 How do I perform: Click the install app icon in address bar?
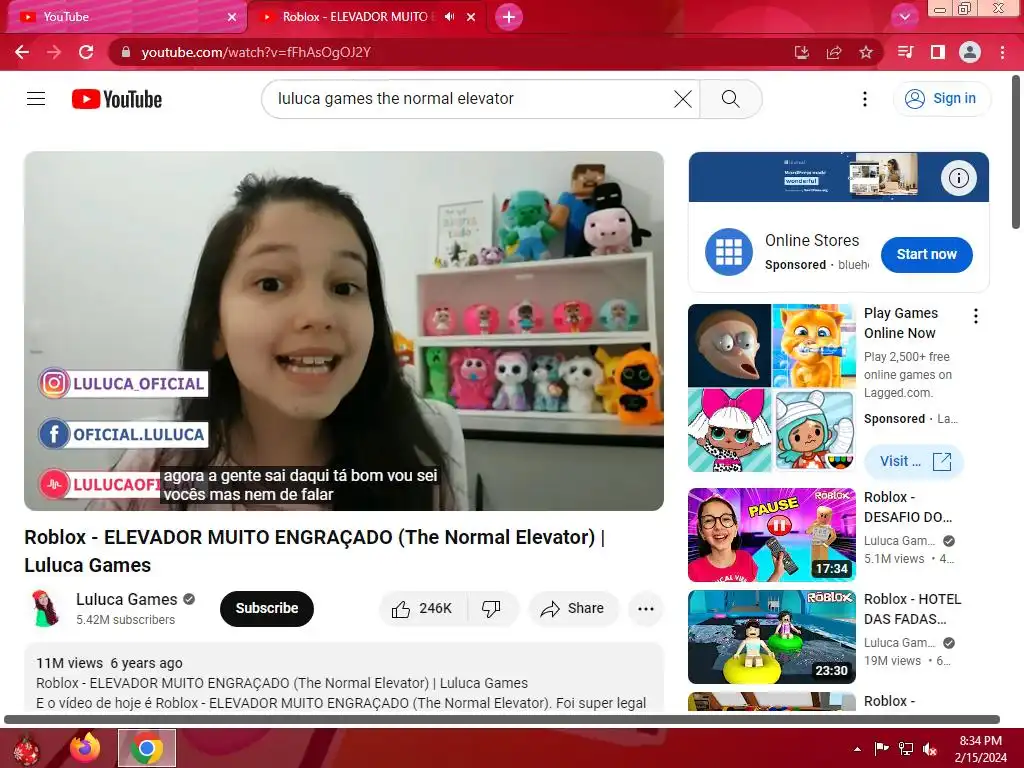(x=802, y=52)
